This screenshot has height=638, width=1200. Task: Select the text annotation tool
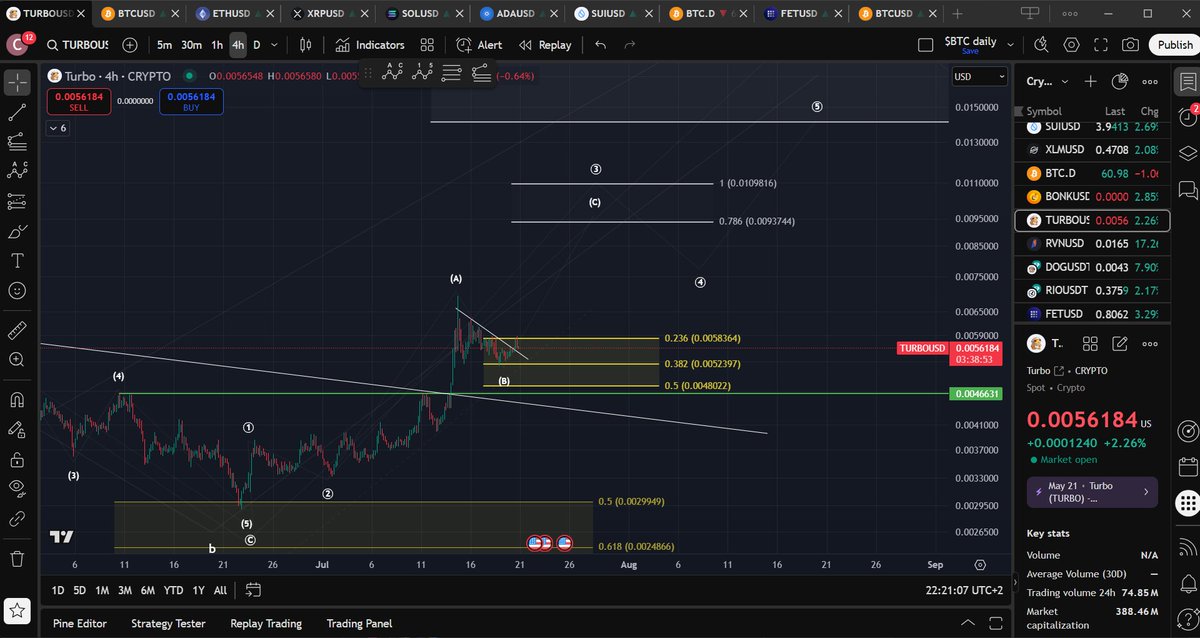(17, 260)
